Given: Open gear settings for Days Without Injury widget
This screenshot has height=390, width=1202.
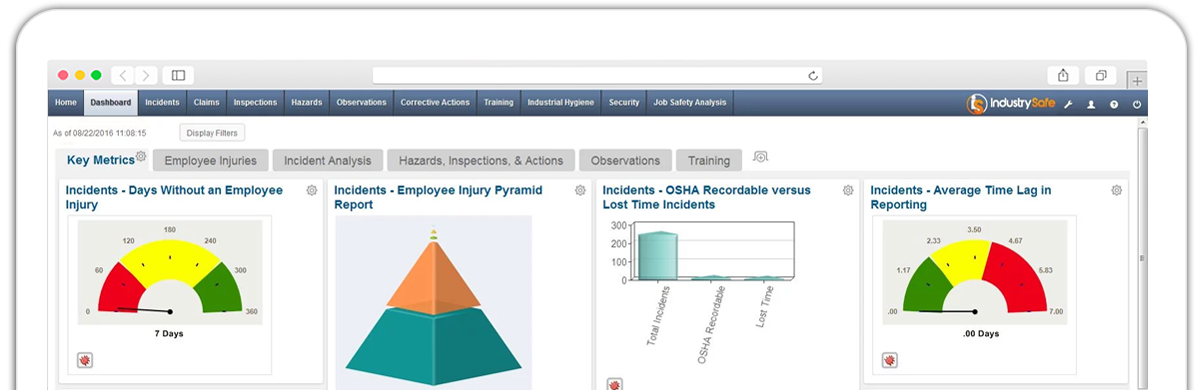Looking at the screenshot, I should (x=312, y=190).
